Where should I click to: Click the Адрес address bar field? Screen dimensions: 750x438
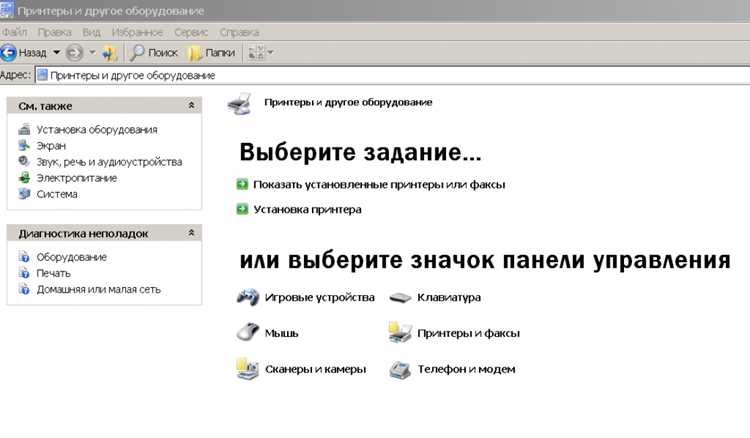[392, 75]
